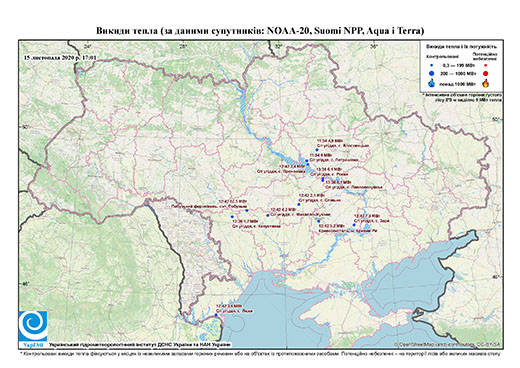The width and height of the screenshot is (520, 368).
Task: Click the blue marker left of the 4.2 МВт label
Action: (x=268, y=215)
